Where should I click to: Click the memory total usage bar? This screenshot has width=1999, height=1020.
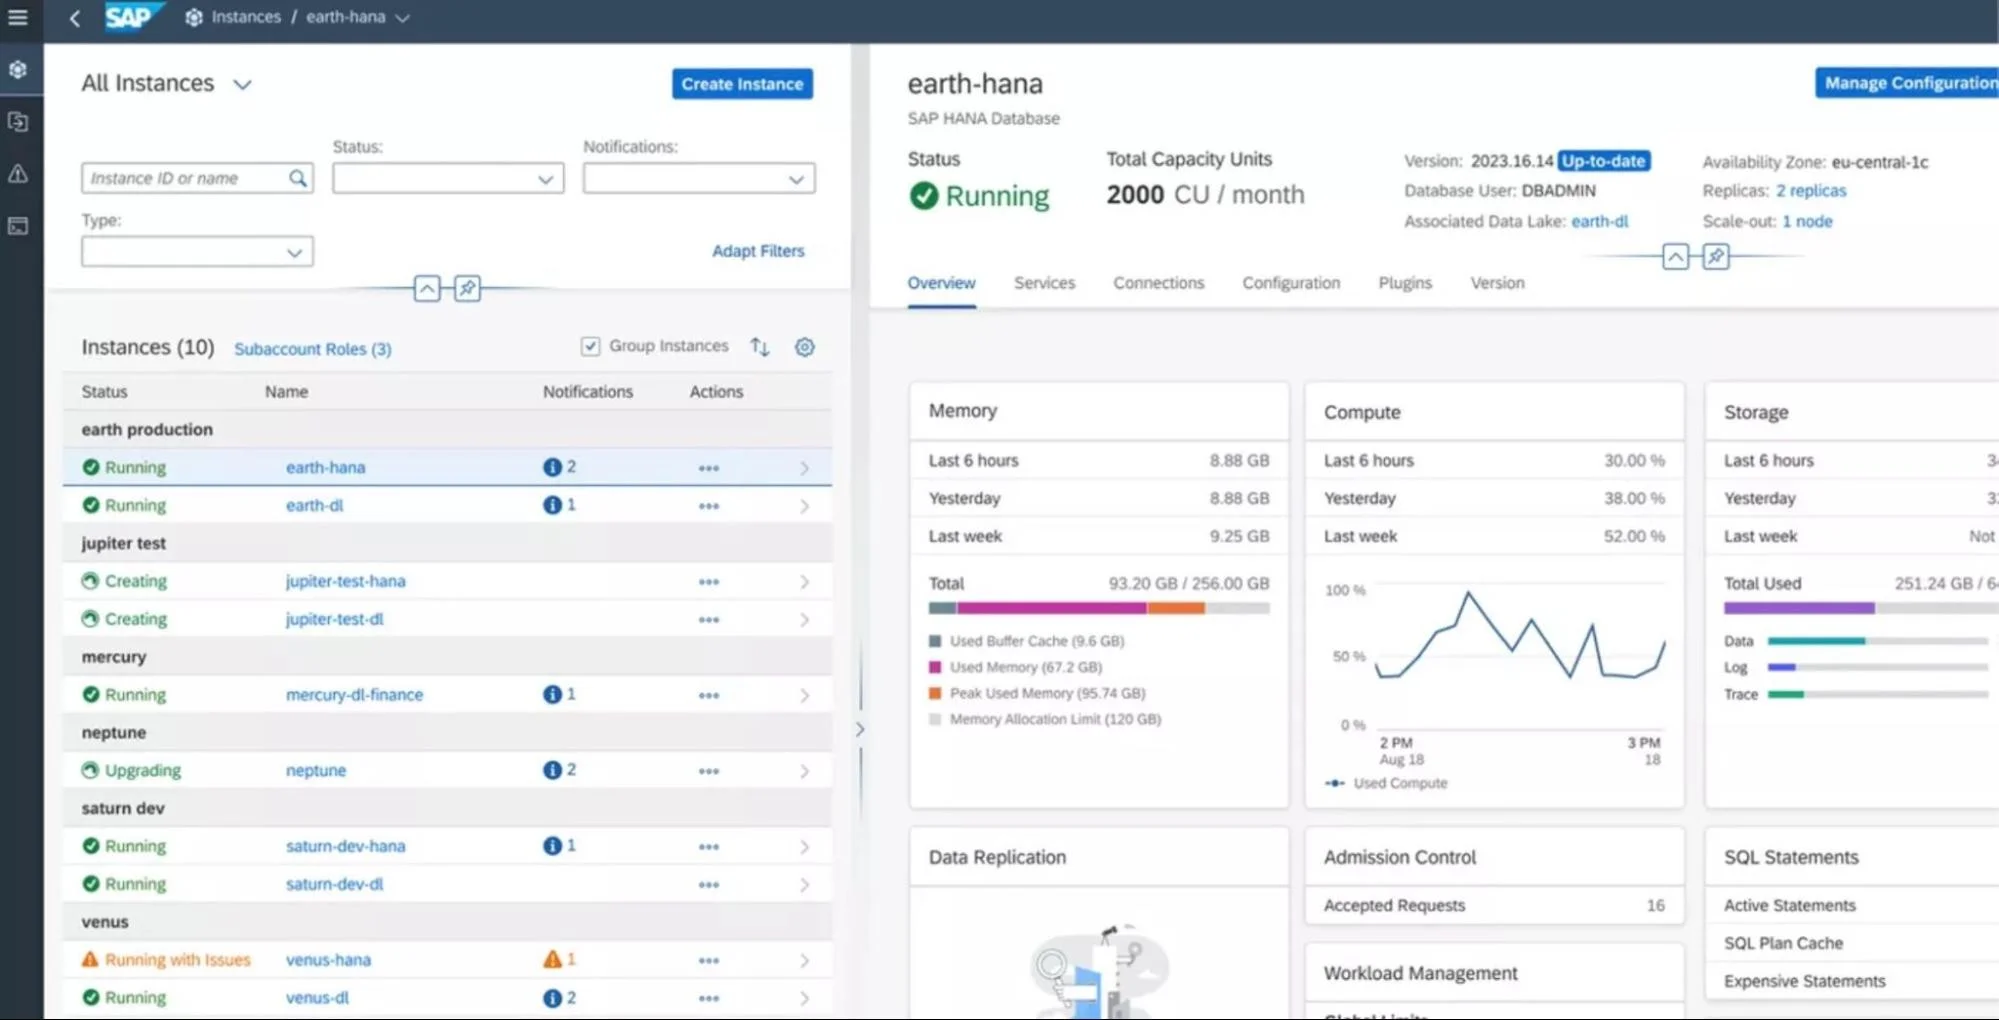pyautogui.click(x=1098, y=608)
